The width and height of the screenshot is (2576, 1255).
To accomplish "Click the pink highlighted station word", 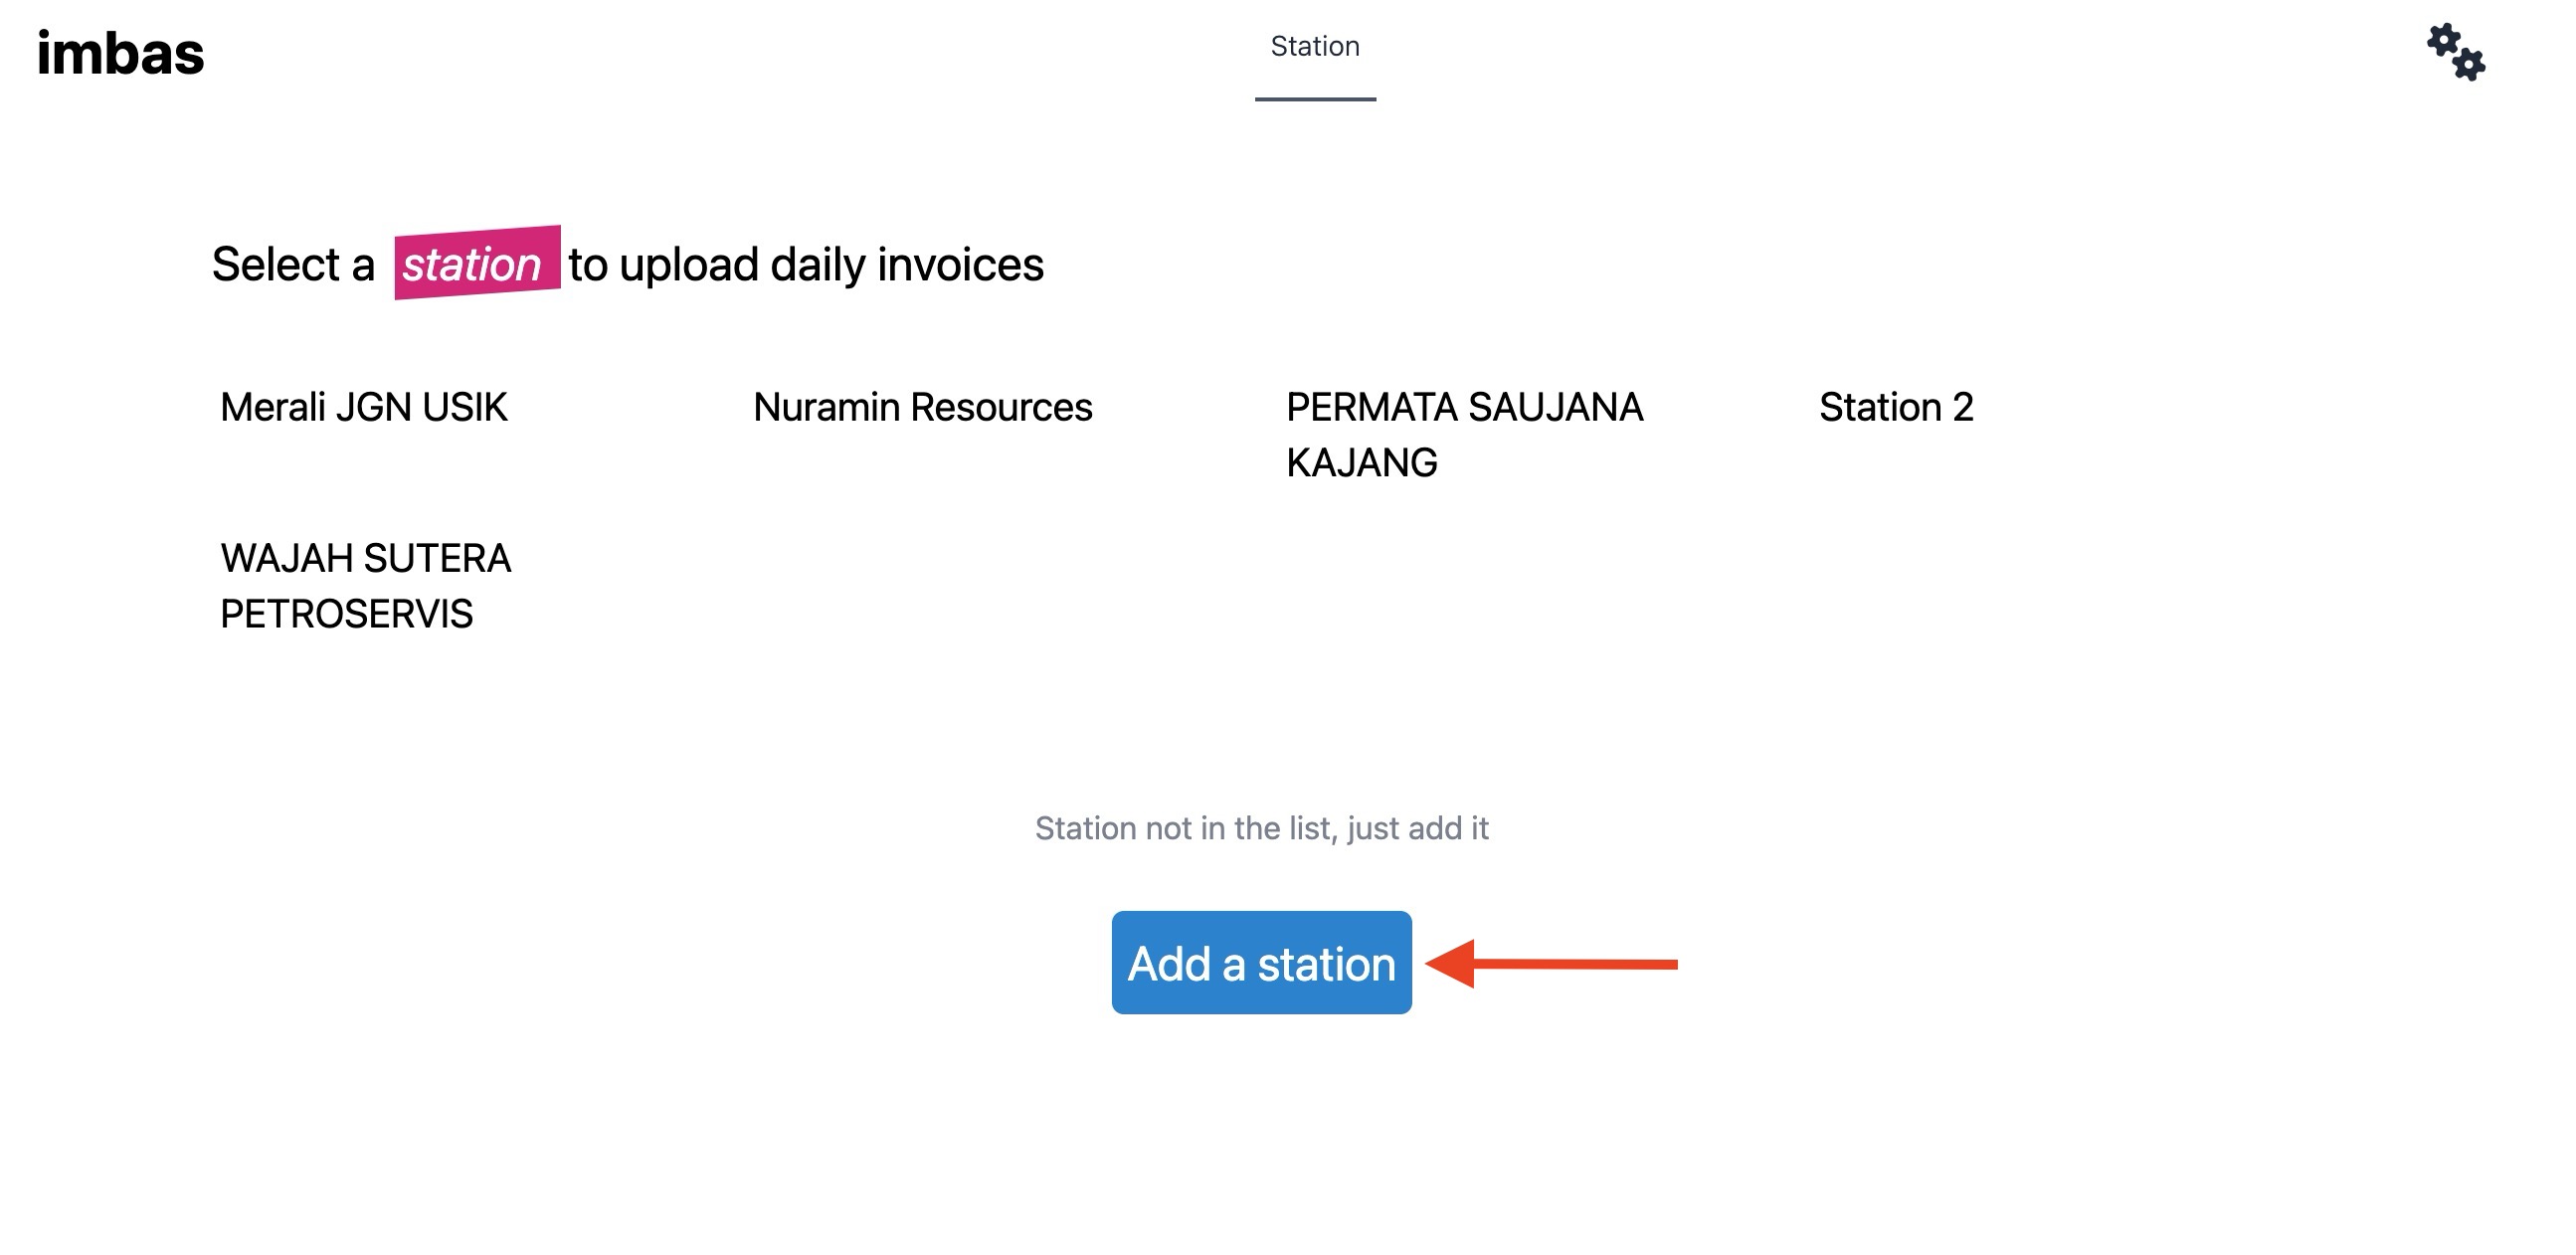I will tap(476, 264).
